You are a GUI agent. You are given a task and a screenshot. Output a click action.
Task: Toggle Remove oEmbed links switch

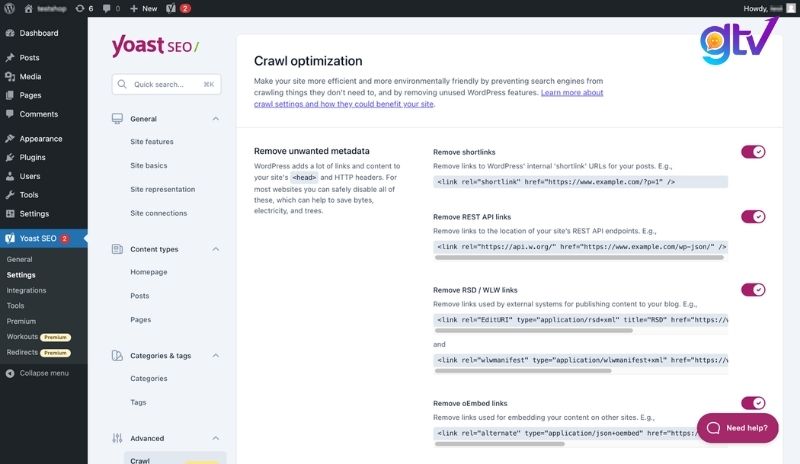pyautogui.click(x=753, y=403)
